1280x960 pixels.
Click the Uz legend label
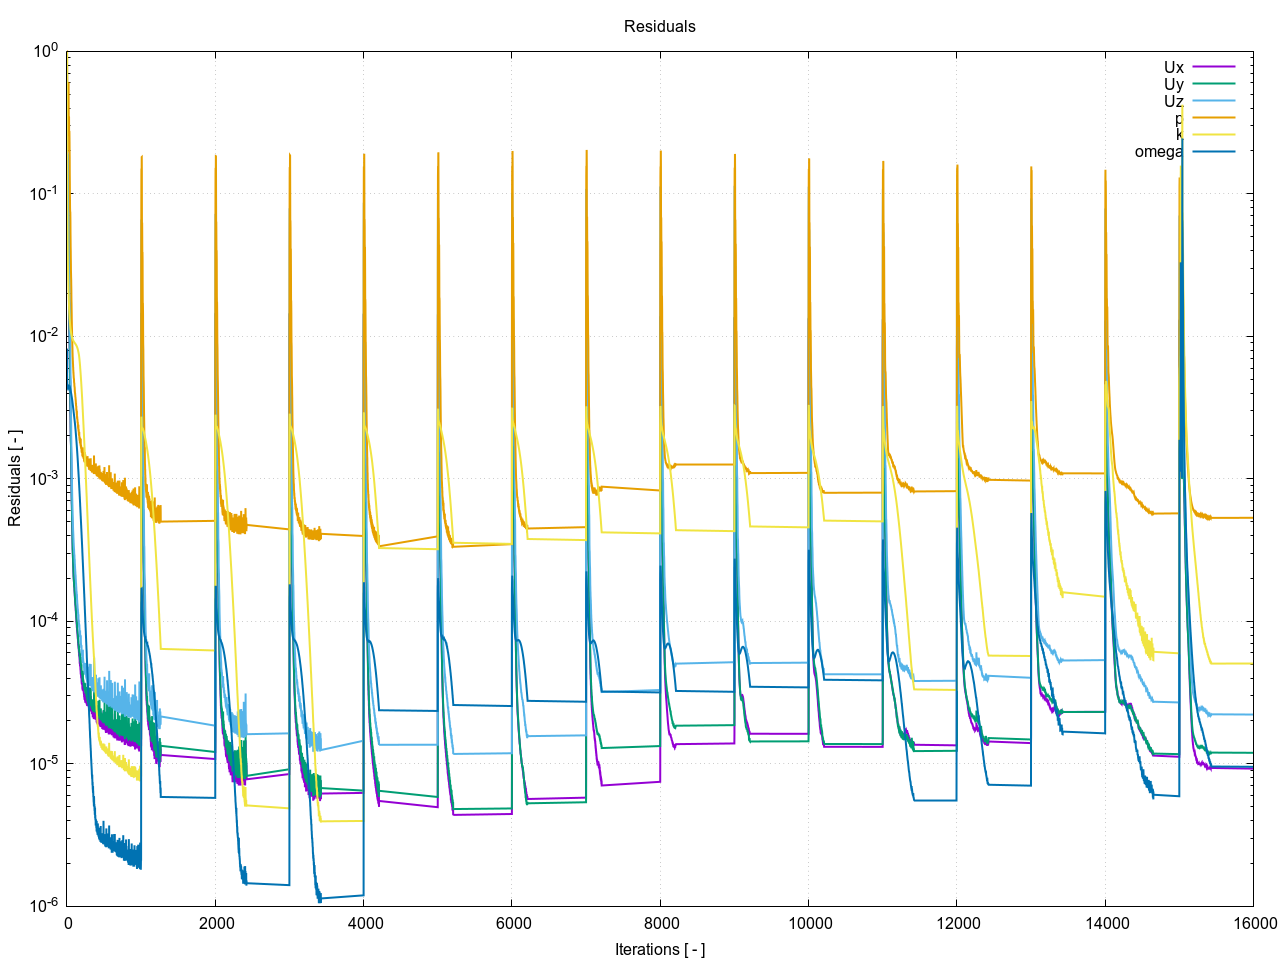(x=1173, y=102)
